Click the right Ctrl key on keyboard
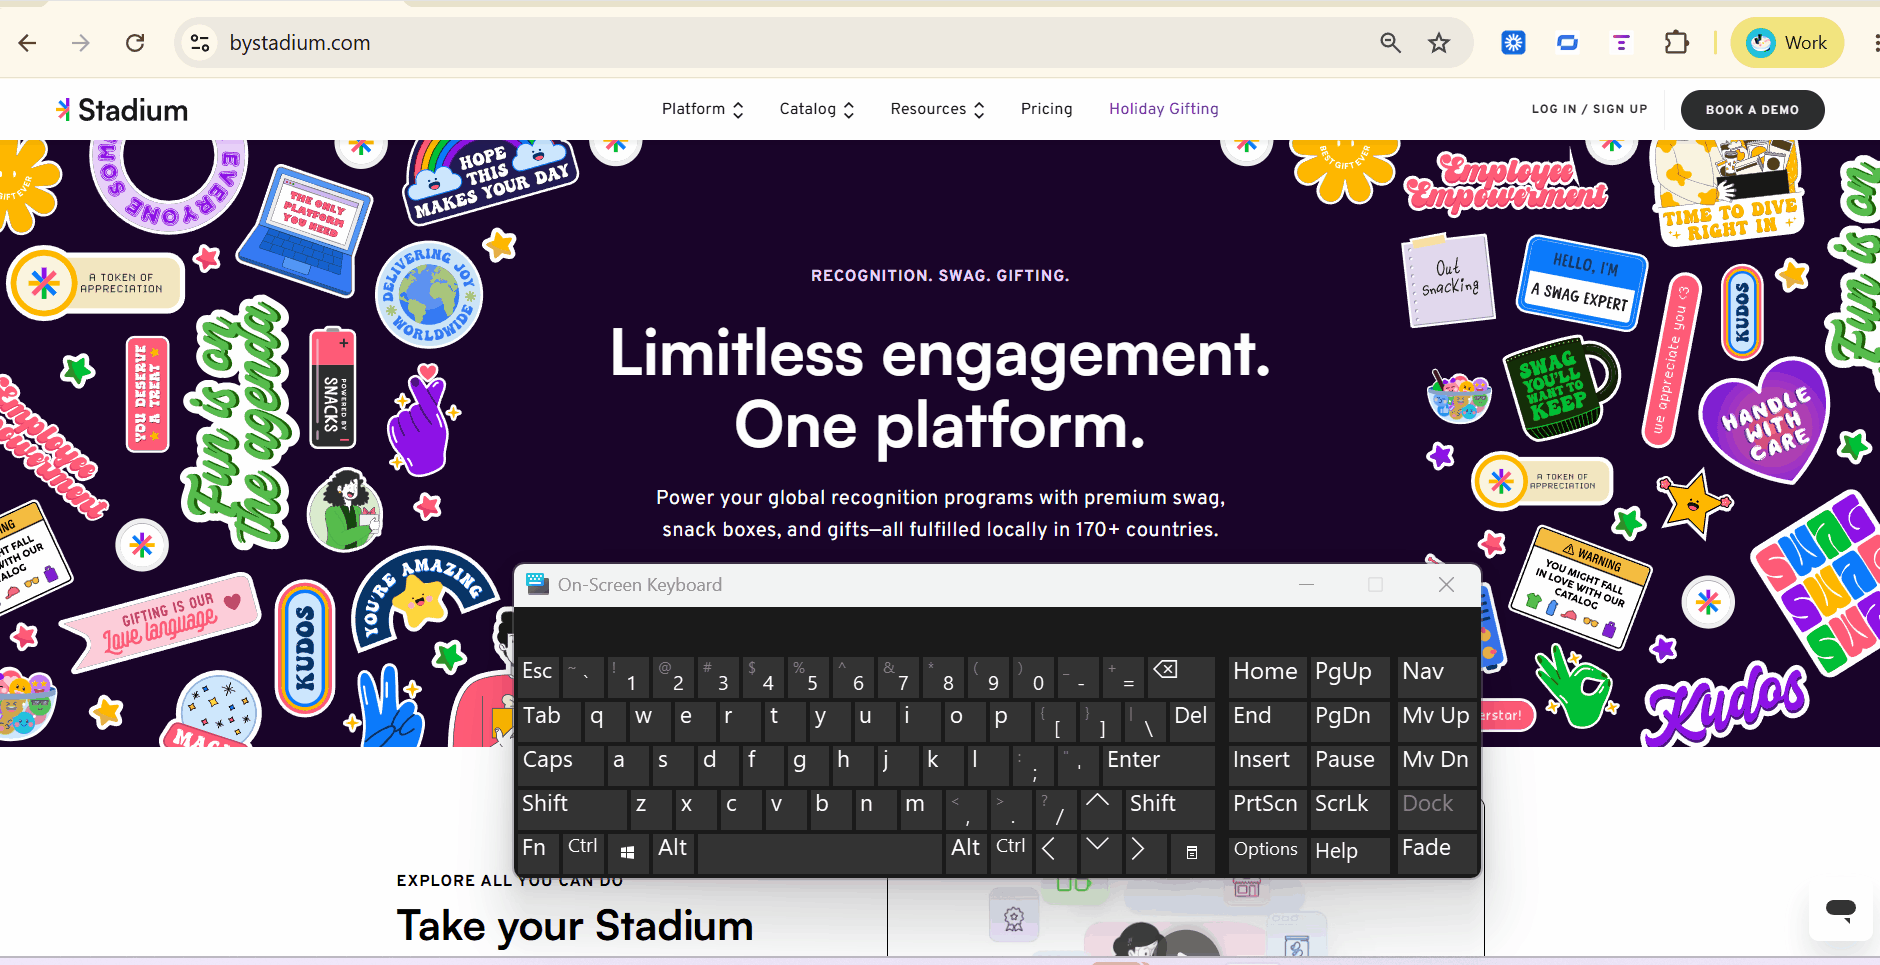The height and width of the screenshot is (965, 1880). click(x=1011, y=853)
